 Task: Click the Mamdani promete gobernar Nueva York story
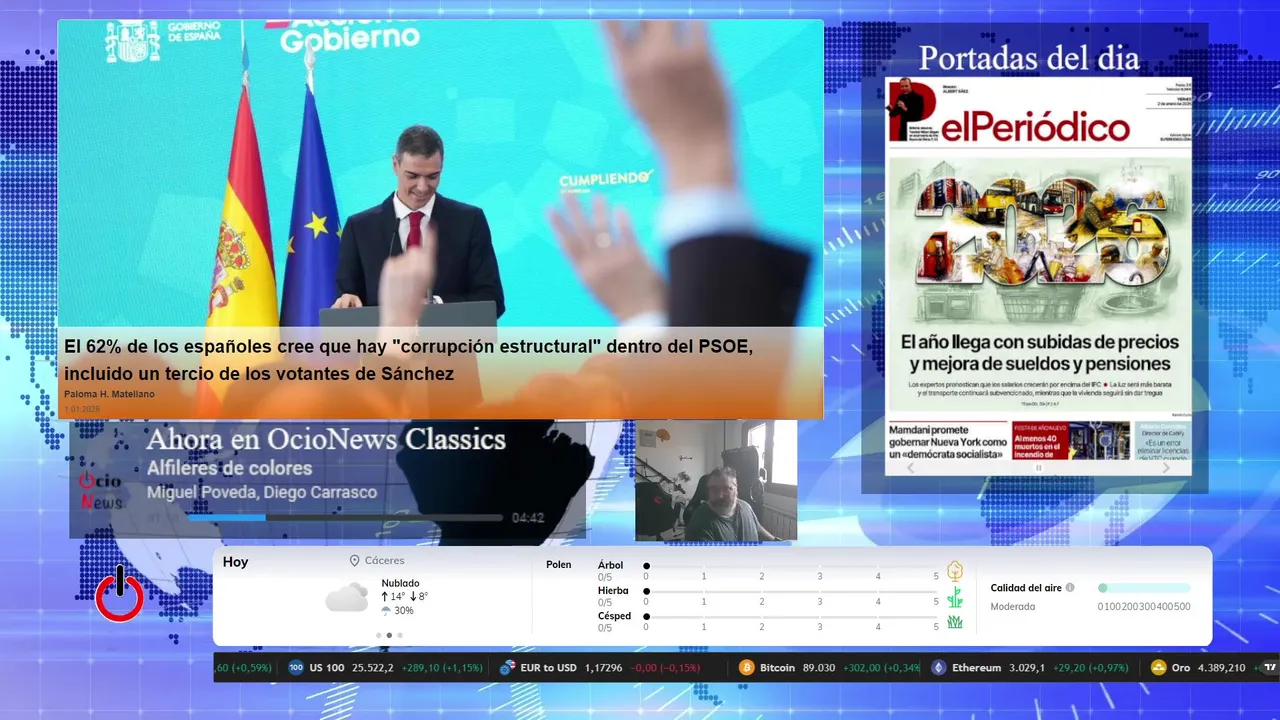(947, 441)
